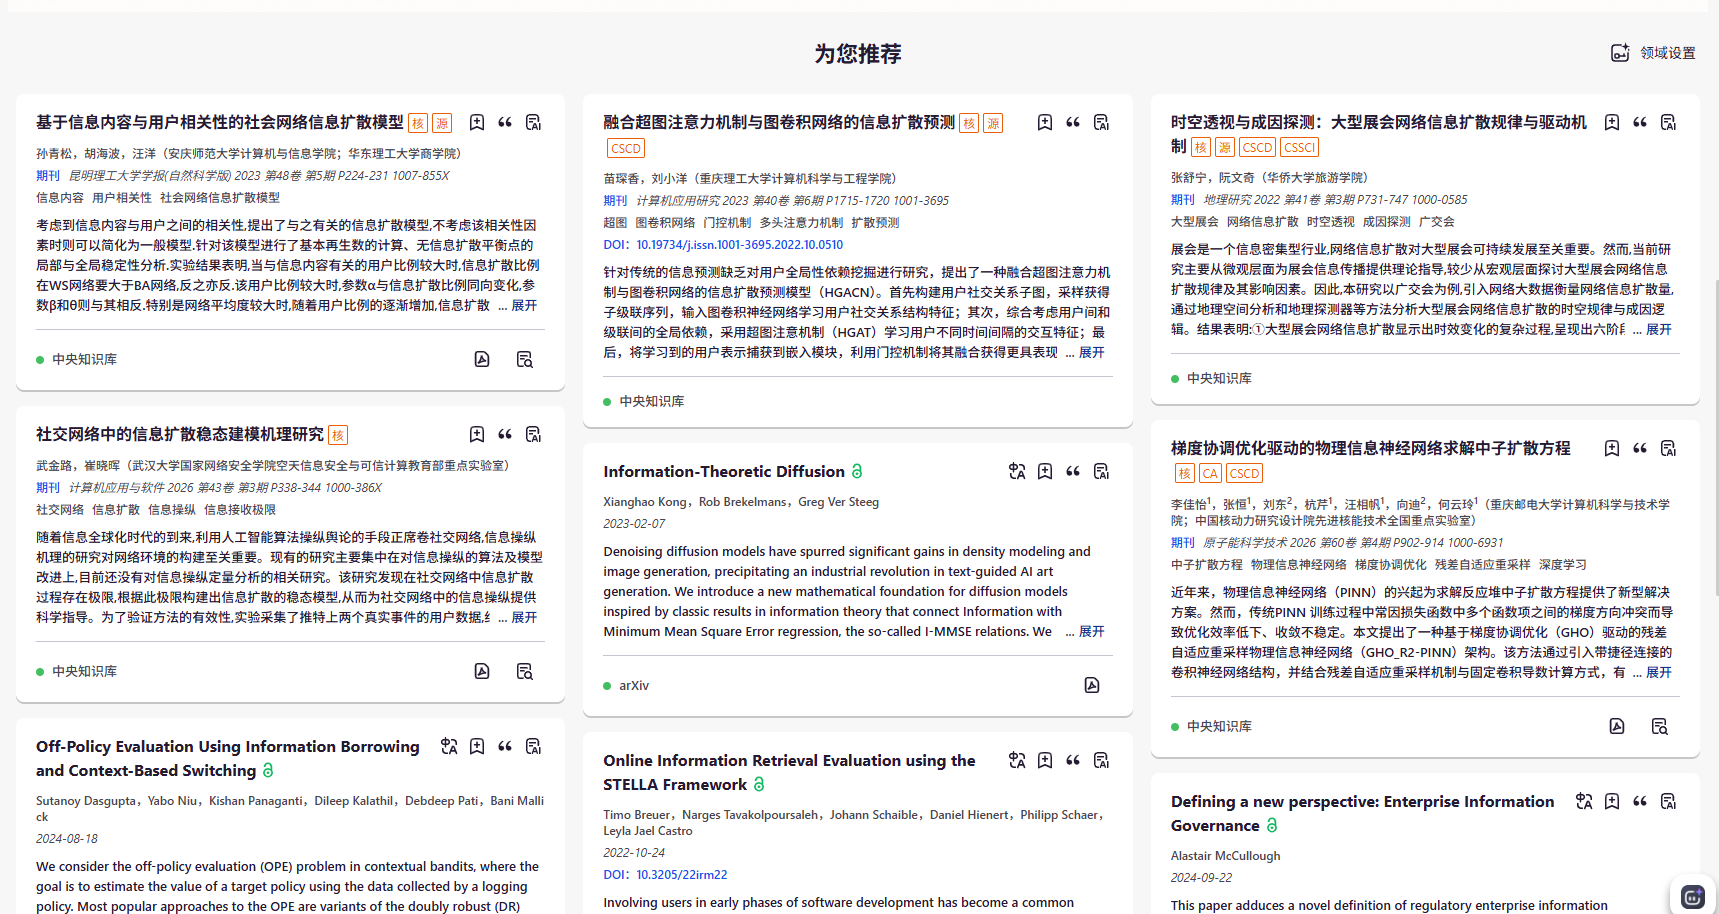Bookmark 社交网络中的信息扩散稳态建模机理研究
Viewport: 1719px width, 914px height.
tap(477, 434)
